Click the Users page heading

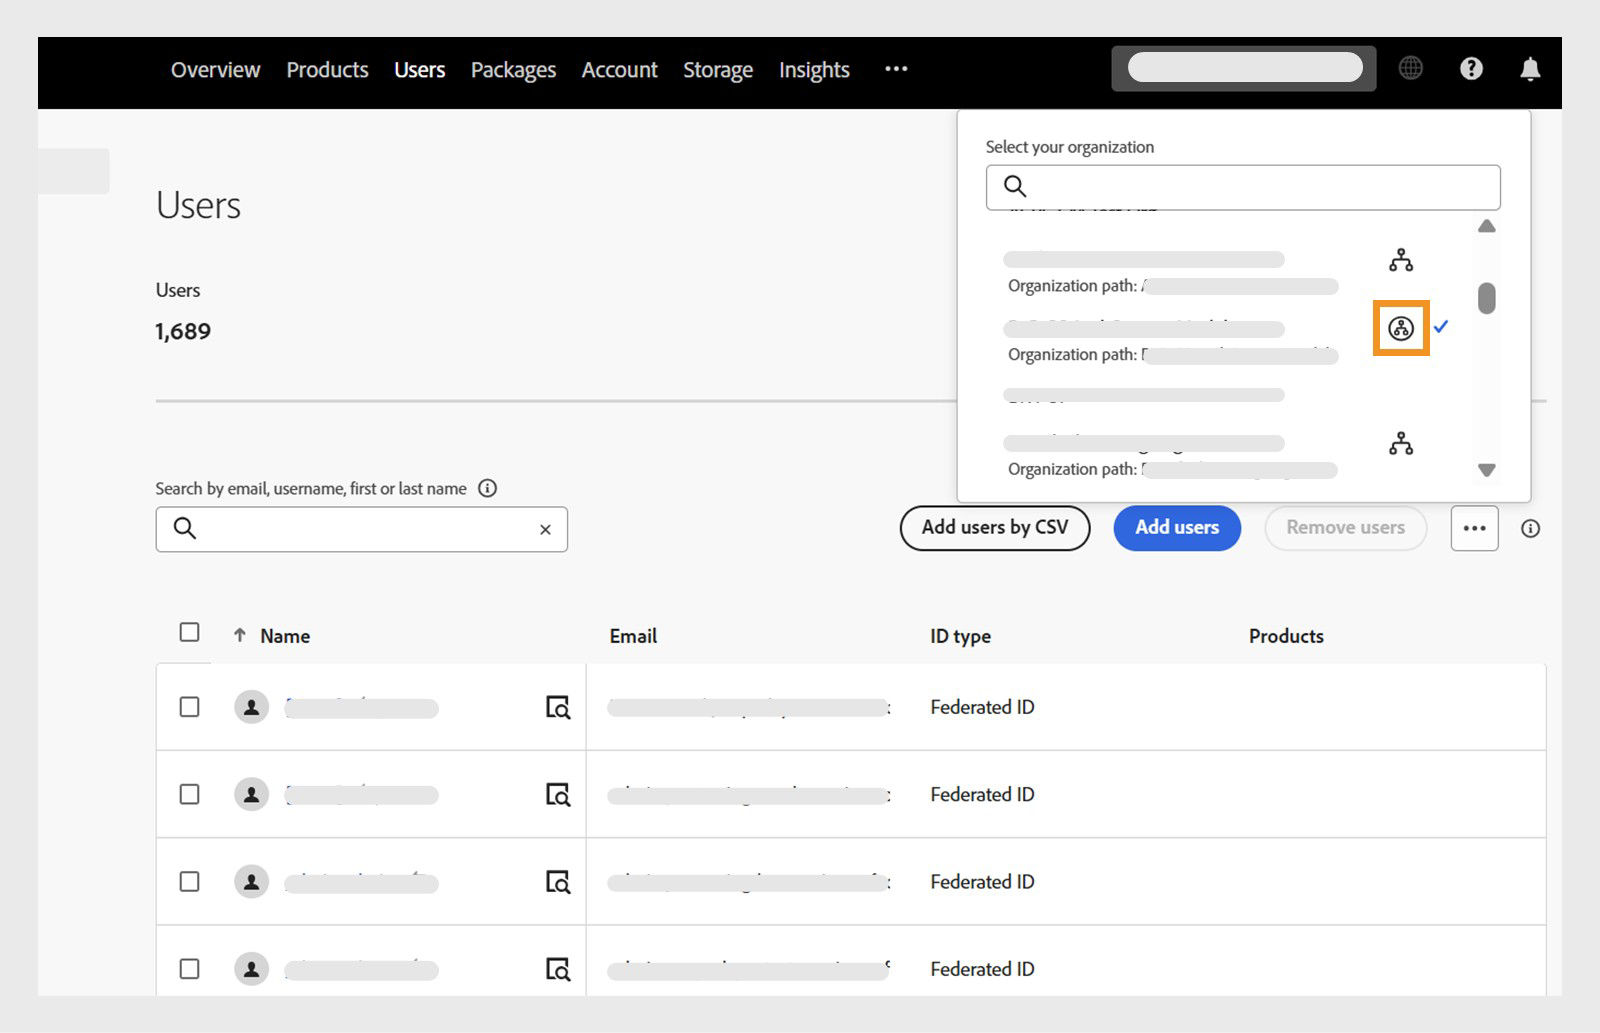tap(198, 205)
